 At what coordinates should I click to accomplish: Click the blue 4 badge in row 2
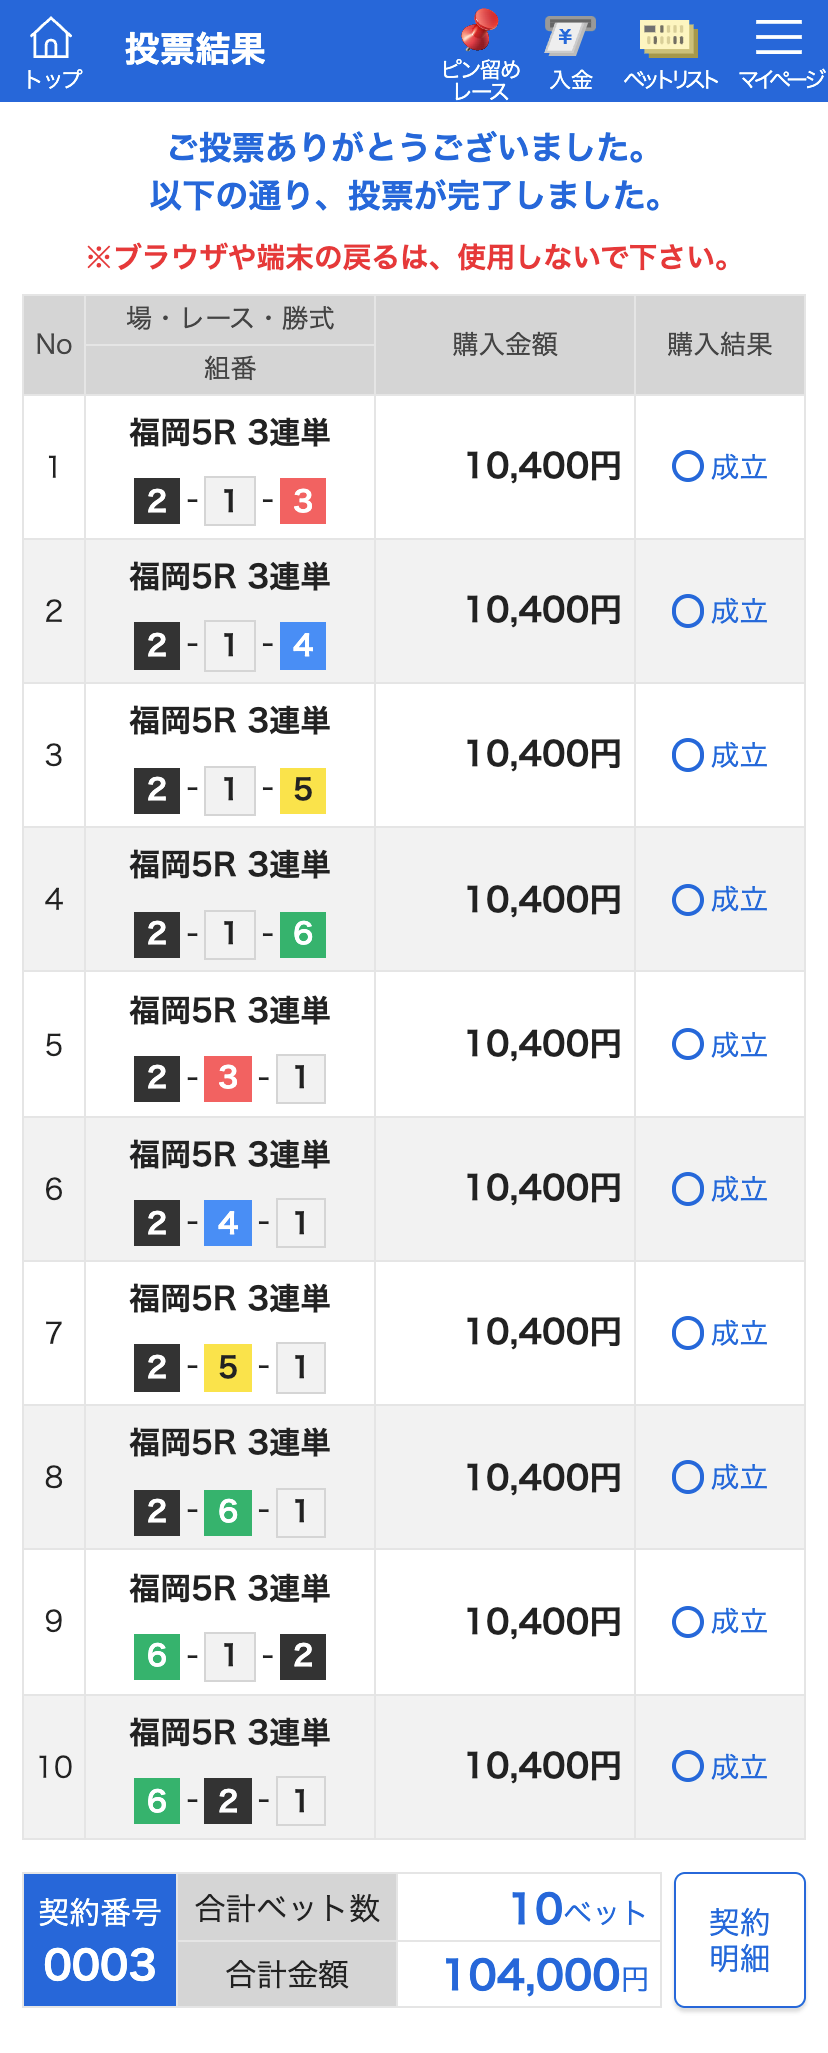[303, 645]
